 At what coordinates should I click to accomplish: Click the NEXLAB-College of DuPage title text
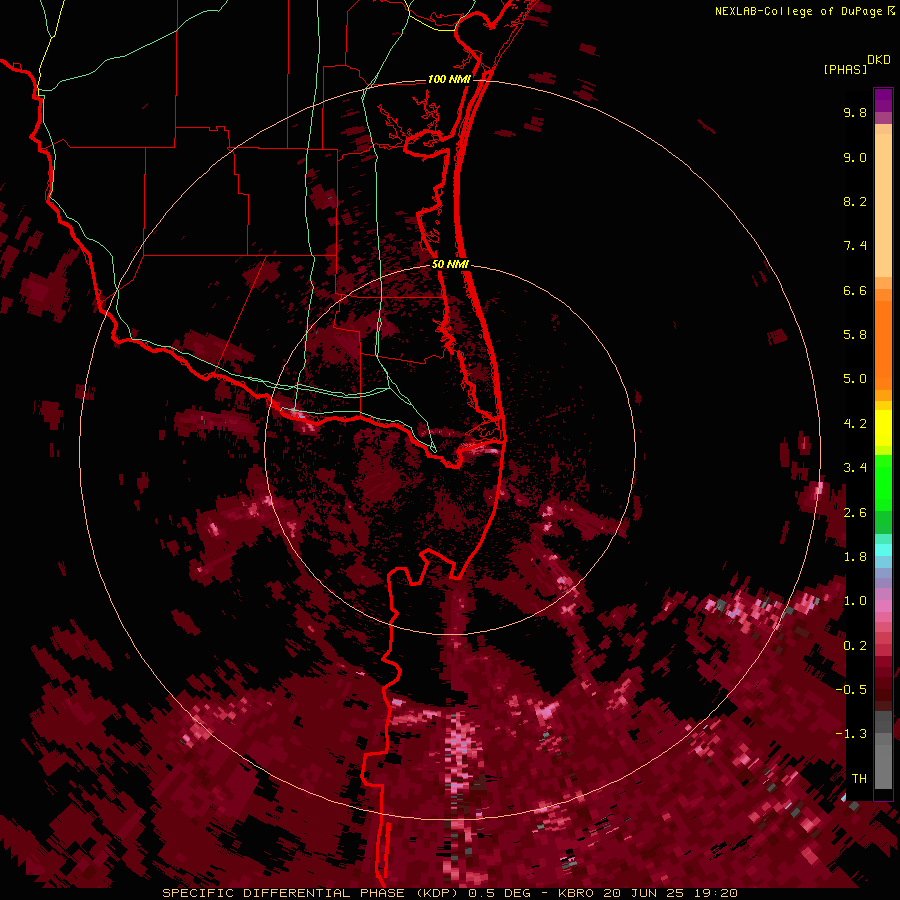click(x=798, y=11)
